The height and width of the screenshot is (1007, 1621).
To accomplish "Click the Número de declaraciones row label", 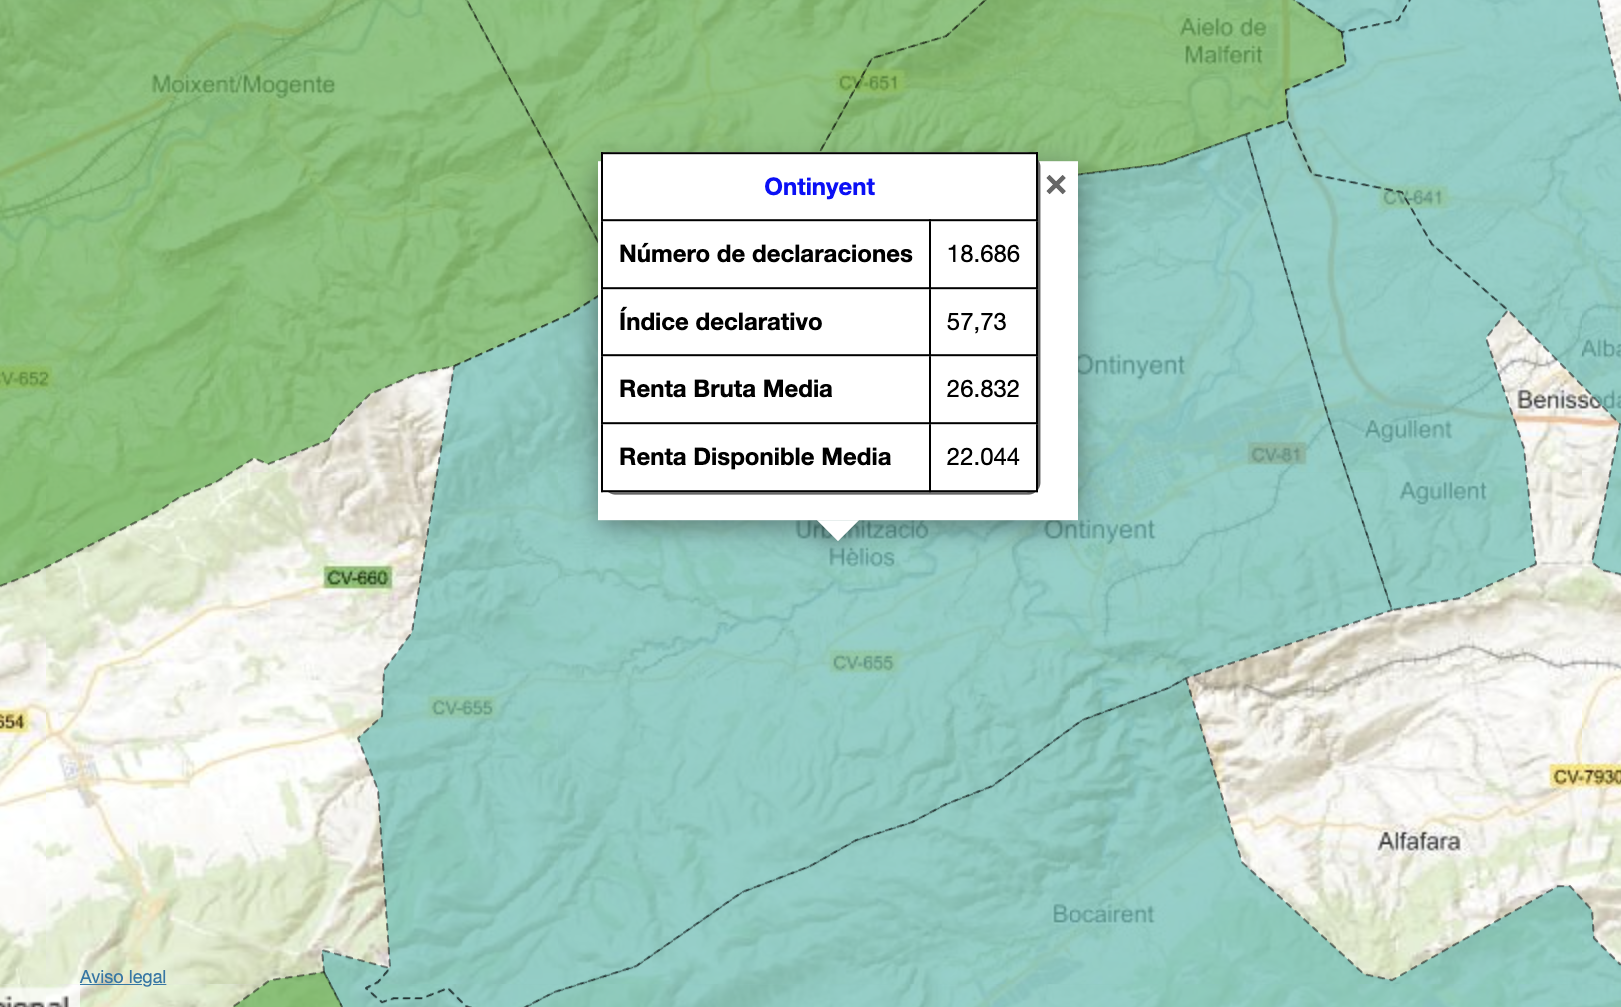I will (765, 254).
